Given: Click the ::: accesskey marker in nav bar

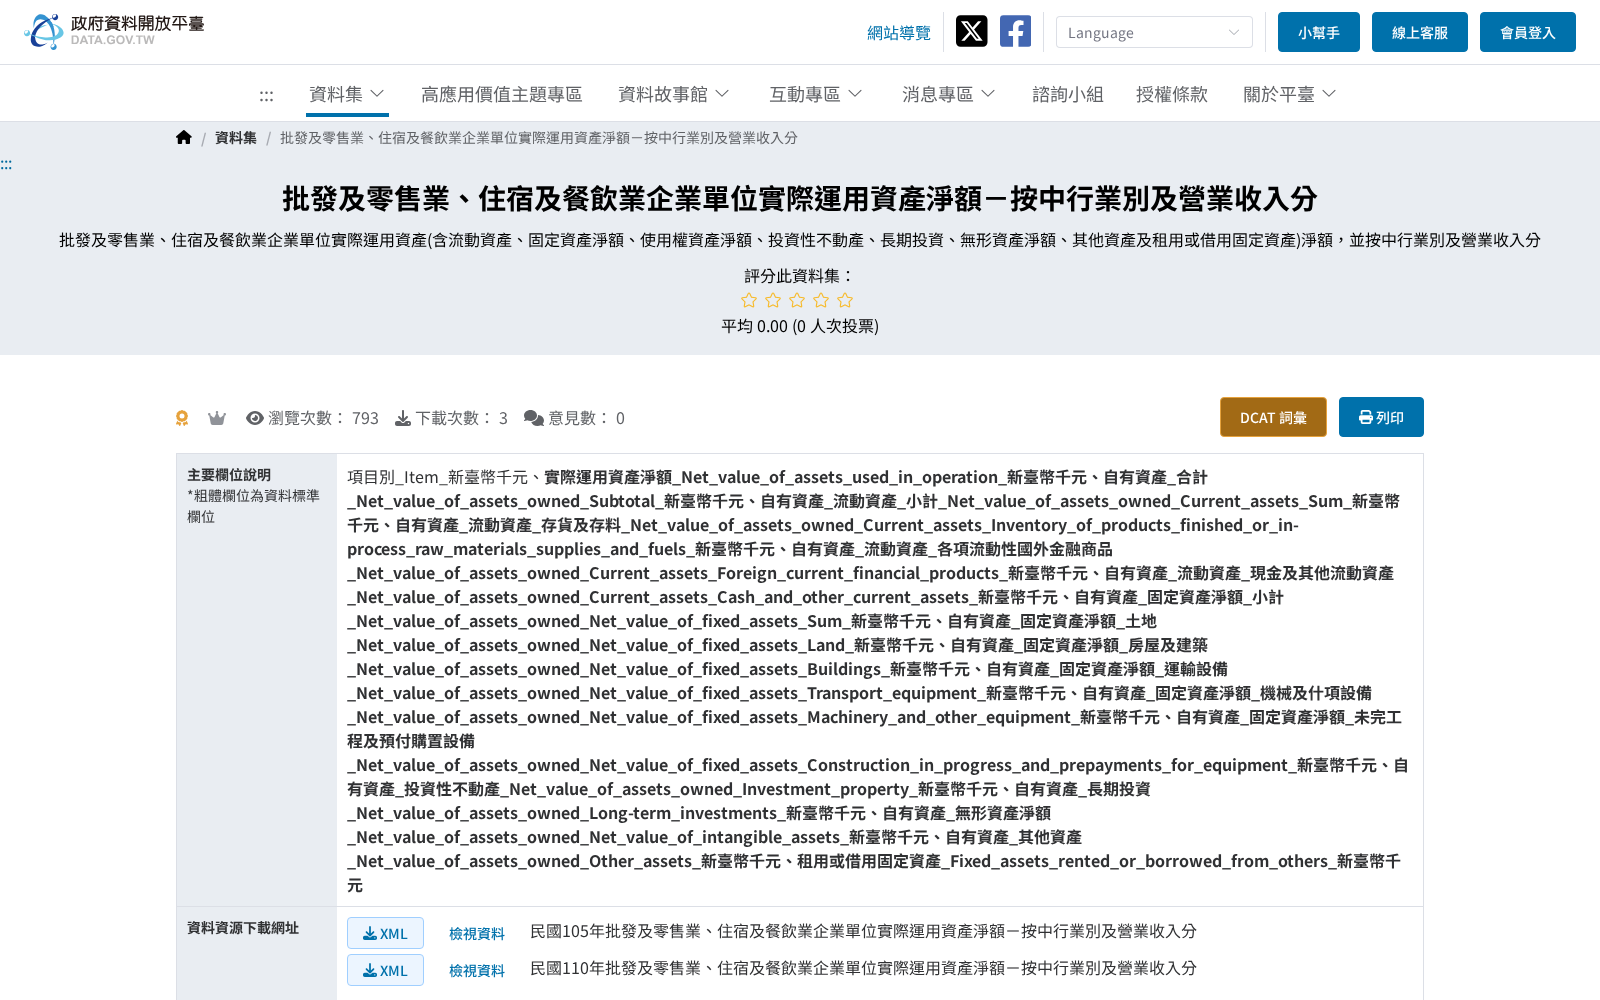Looking at the screenshot, I should [266, 96].
